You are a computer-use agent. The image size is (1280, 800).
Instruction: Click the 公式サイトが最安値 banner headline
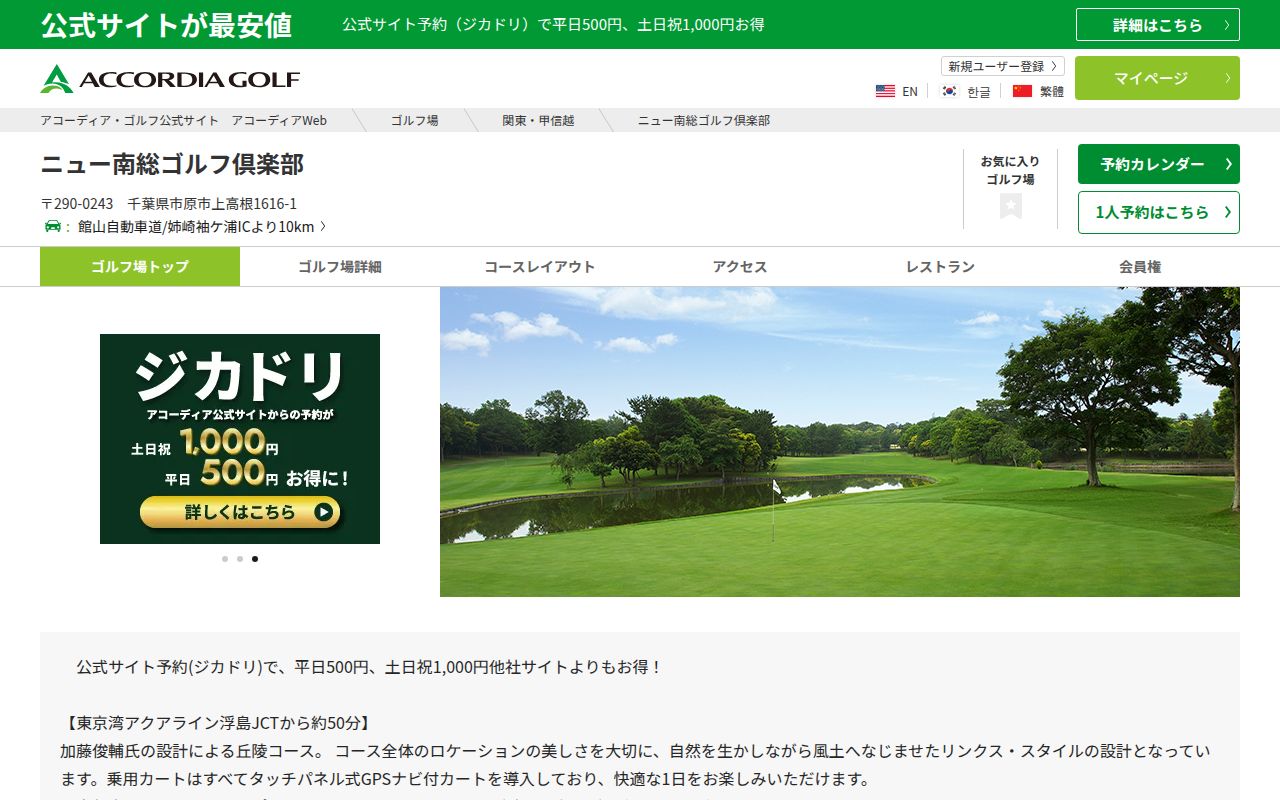[166, 25]
